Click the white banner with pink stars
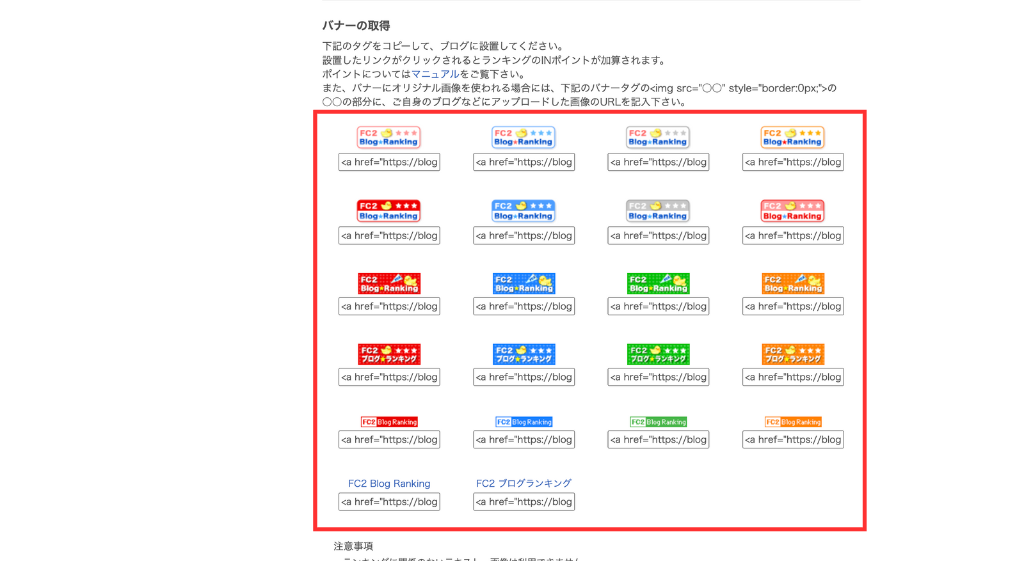 pos(389,137)
